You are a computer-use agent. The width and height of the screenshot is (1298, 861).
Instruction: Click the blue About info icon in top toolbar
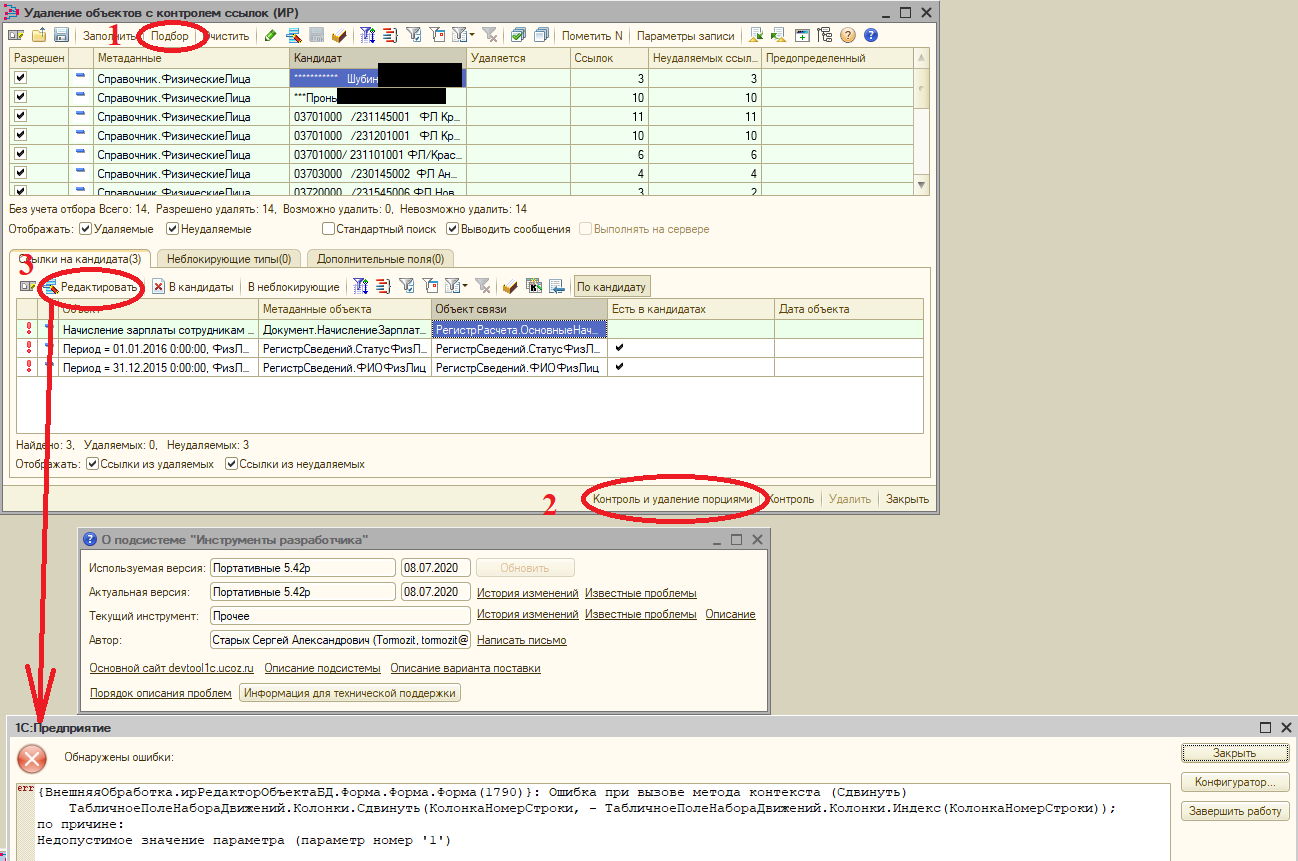pyautogui.click(x=870, y=35)
